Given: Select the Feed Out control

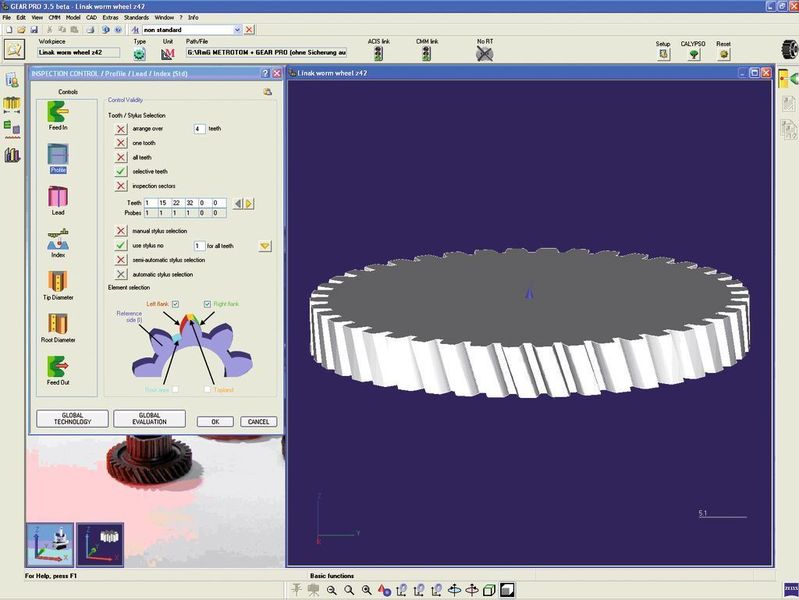Looking at the screenshot, I should click(58, 371).
